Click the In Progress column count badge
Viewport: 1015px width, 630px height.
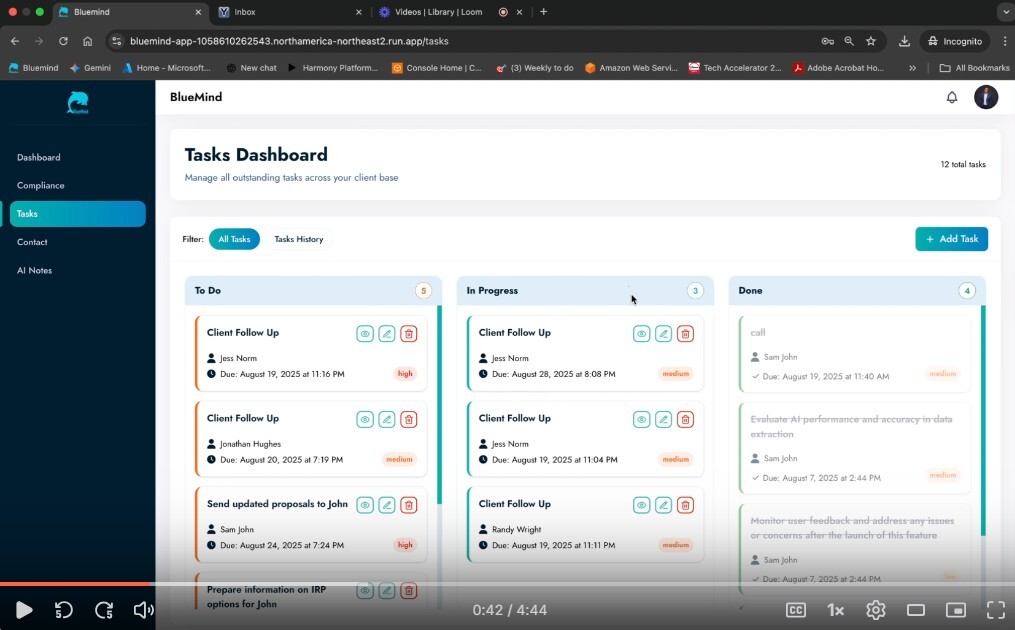tap(695, 291)
